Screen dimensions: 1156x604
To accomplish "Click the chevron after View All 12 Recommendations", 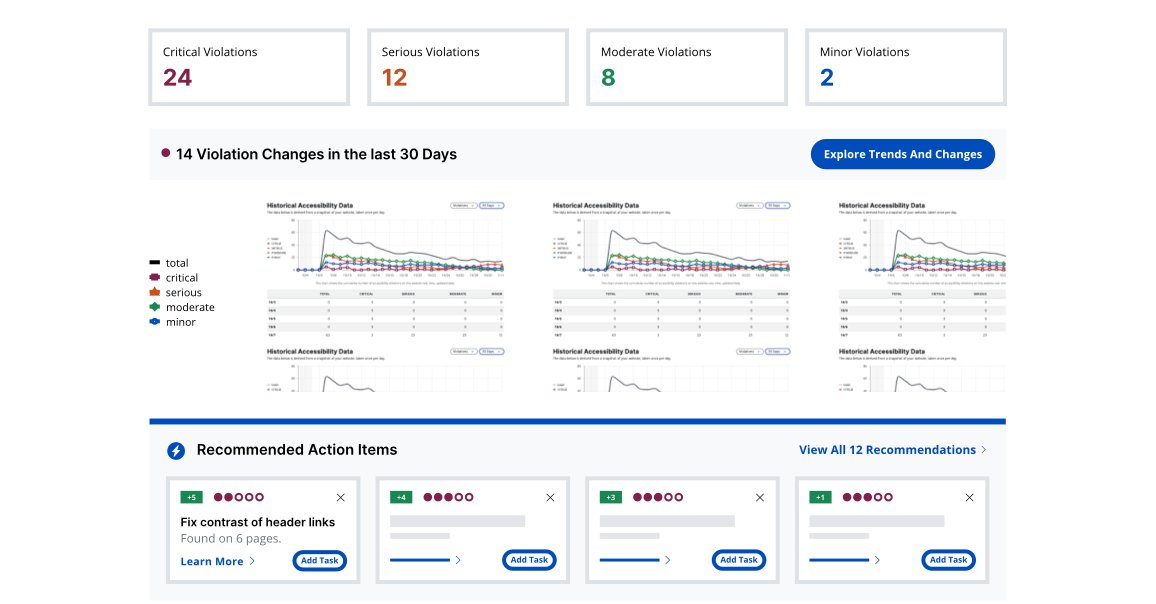I will click(983, 450).
